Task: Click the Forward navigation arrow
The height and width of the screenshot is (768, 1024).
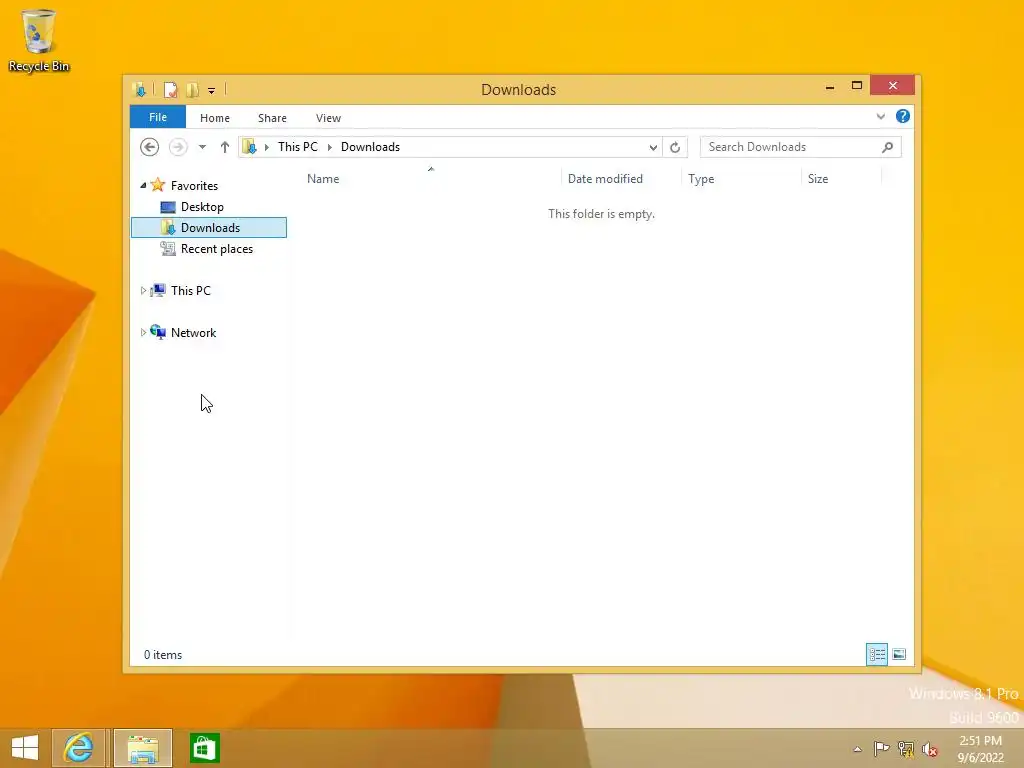Action: [x=178, y=147]
